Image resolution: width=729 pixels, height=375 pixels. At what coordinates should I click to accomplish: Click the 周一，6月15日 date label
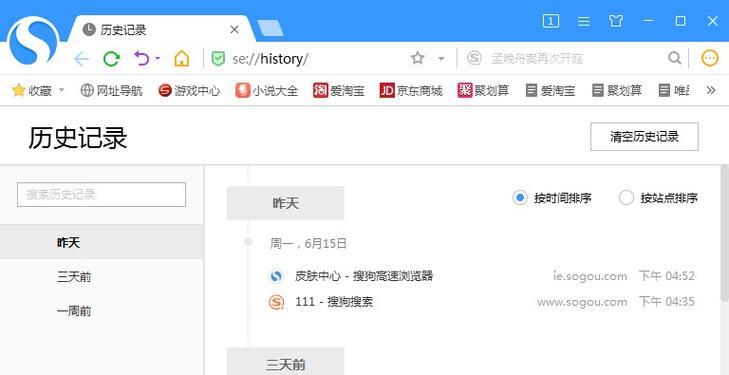pyautogui.click(x=309, y=243)
